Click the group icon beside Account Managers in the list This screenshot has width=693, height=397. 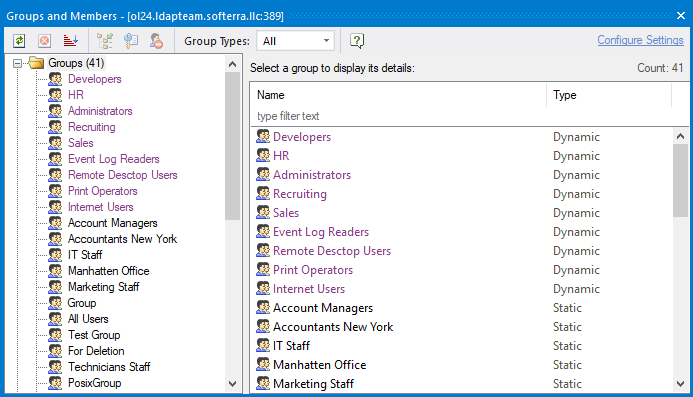pyautogui.click(x=263, y=307)
